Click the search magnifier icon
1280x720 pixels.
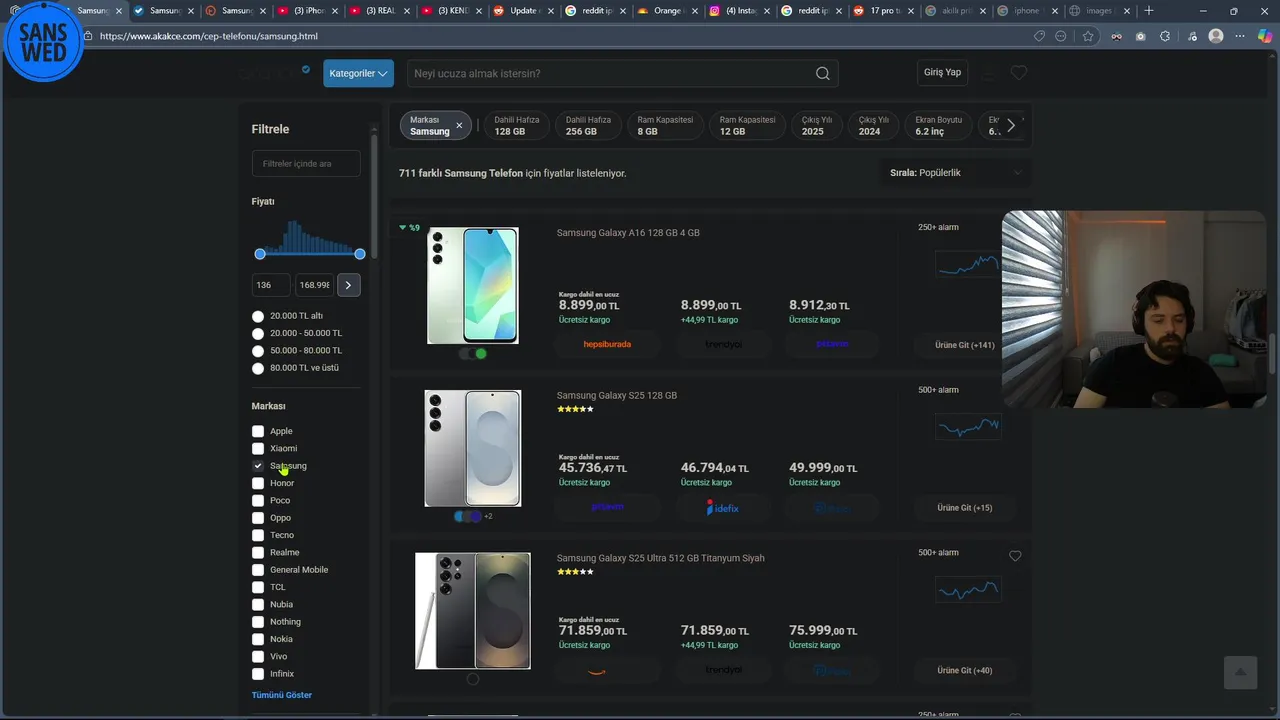pos(822,73)
